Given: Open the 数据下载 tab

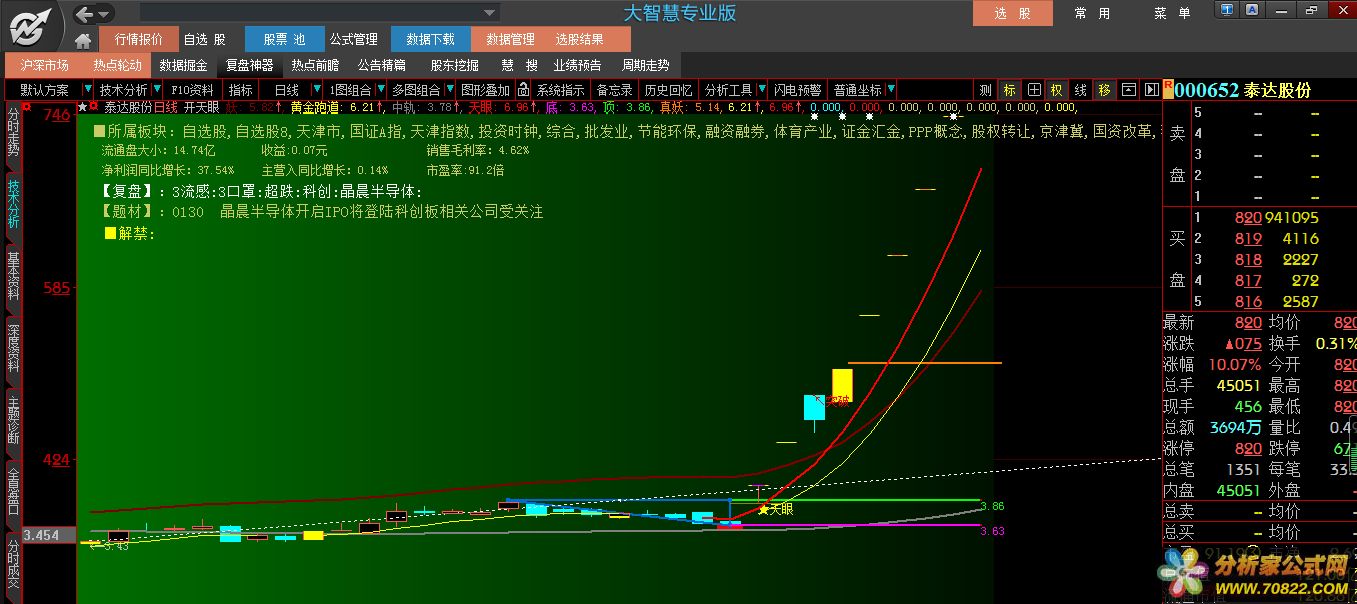Looking at the screenshot, I should [x=430, y=39].
